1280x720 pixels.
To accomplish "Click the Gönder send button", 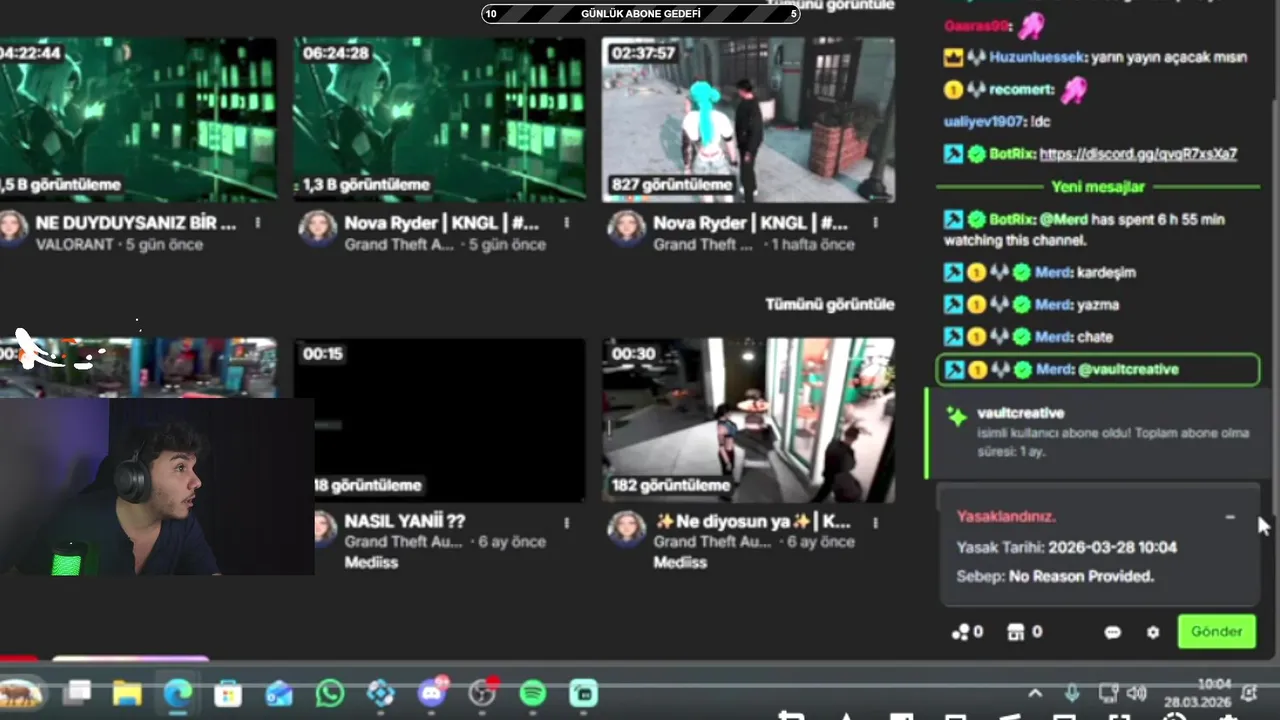I will [x=1217, y=631].
